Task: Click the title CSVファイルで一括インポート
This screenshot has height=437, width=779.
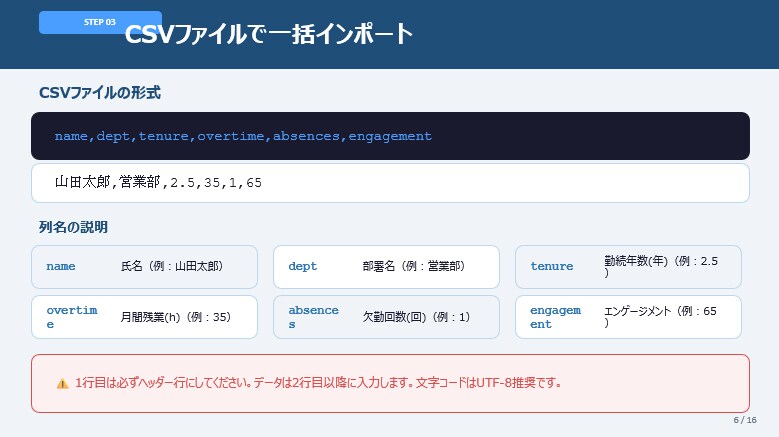Action: coord(268,34)
